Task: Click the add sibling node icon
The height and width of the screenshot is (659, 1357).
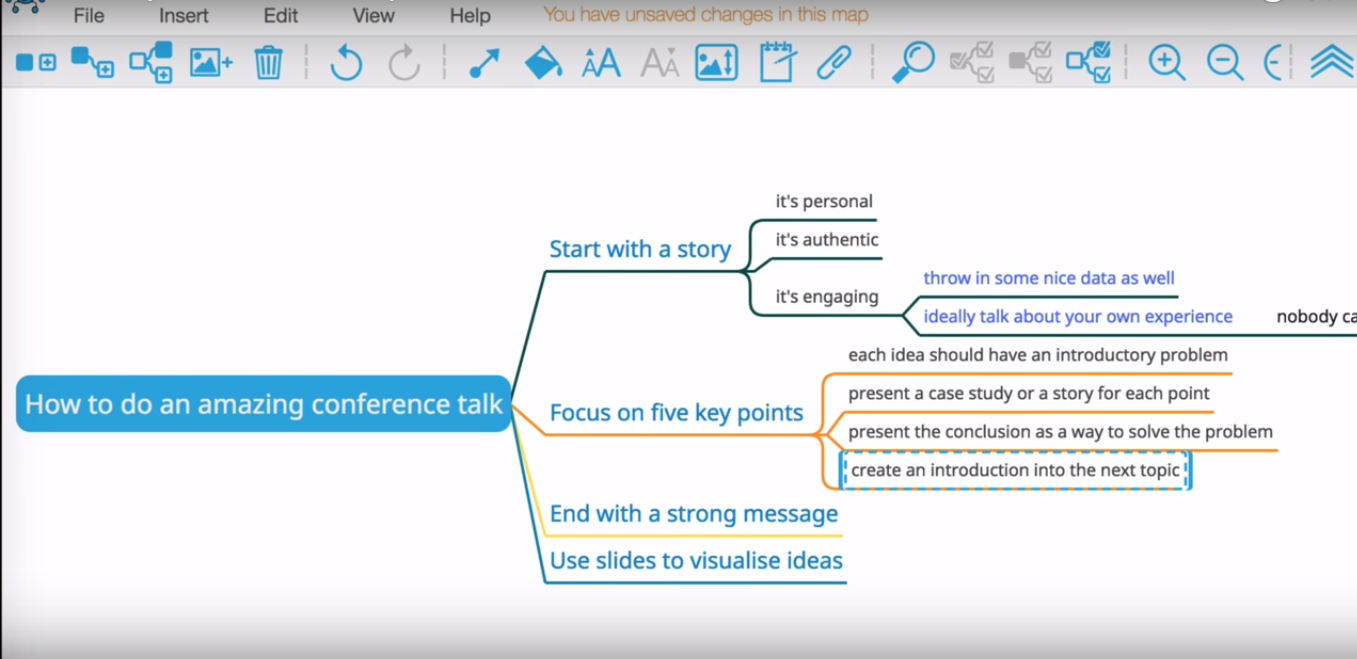Action: (36, 63)
